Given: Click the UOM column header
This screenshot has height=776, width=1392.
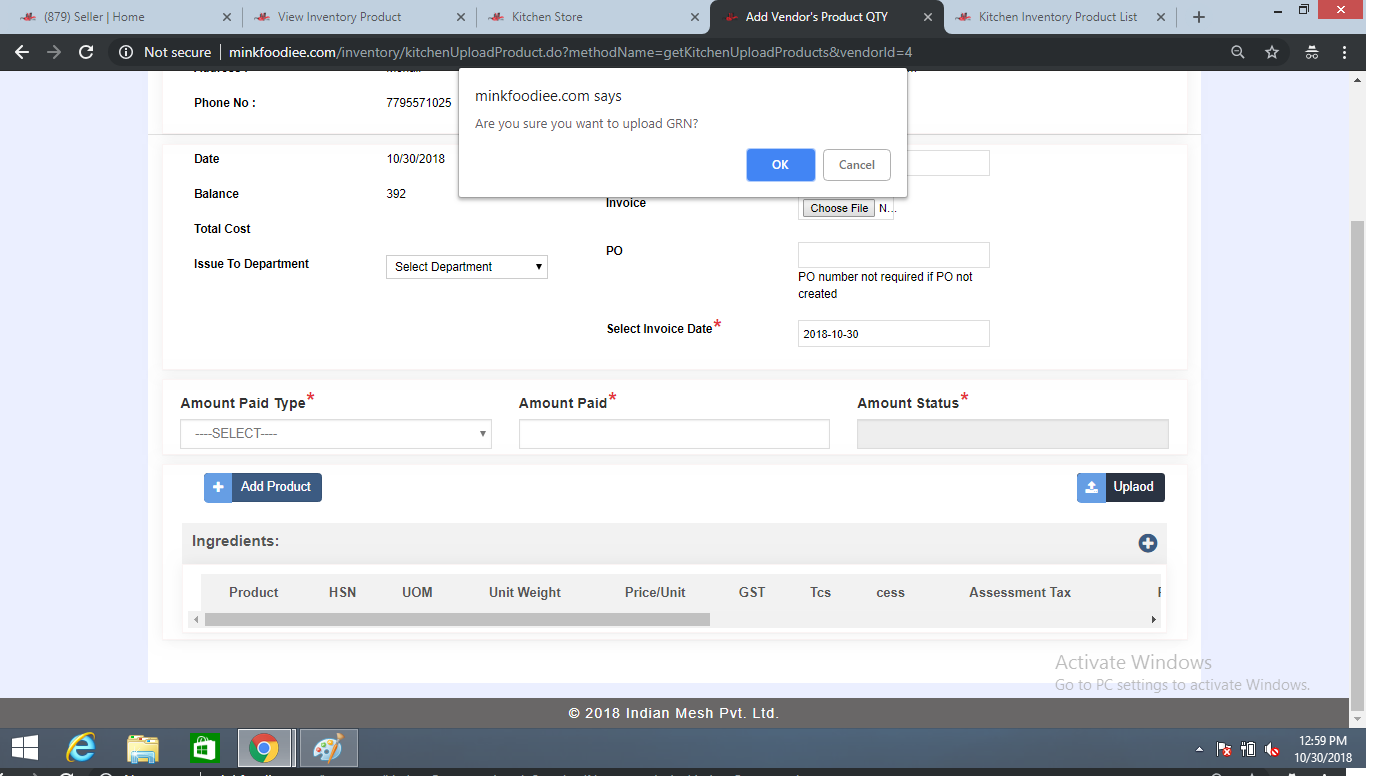Looking at the screenshot, I should [417, 593].
